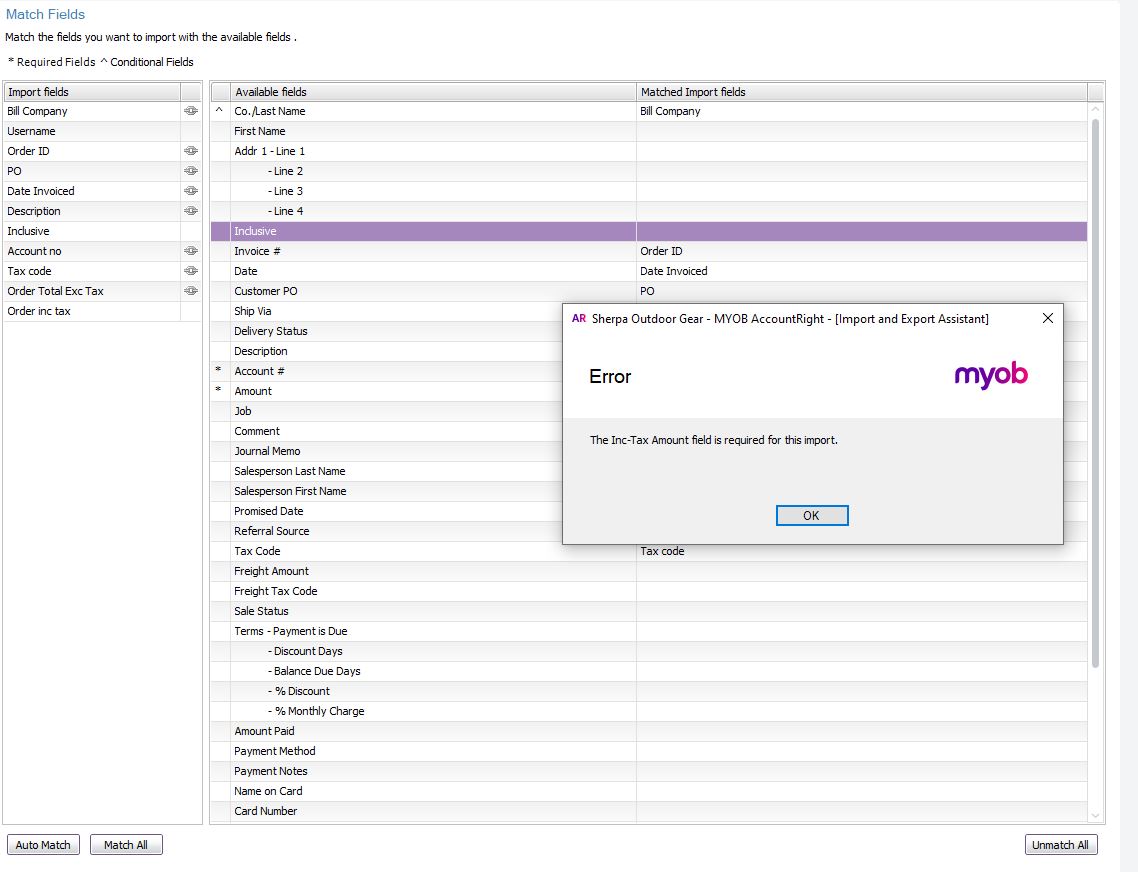The image size is (1138, 872).
Task: Select the Account # required field
Action: pyautogui.click(x=396, y=370)
